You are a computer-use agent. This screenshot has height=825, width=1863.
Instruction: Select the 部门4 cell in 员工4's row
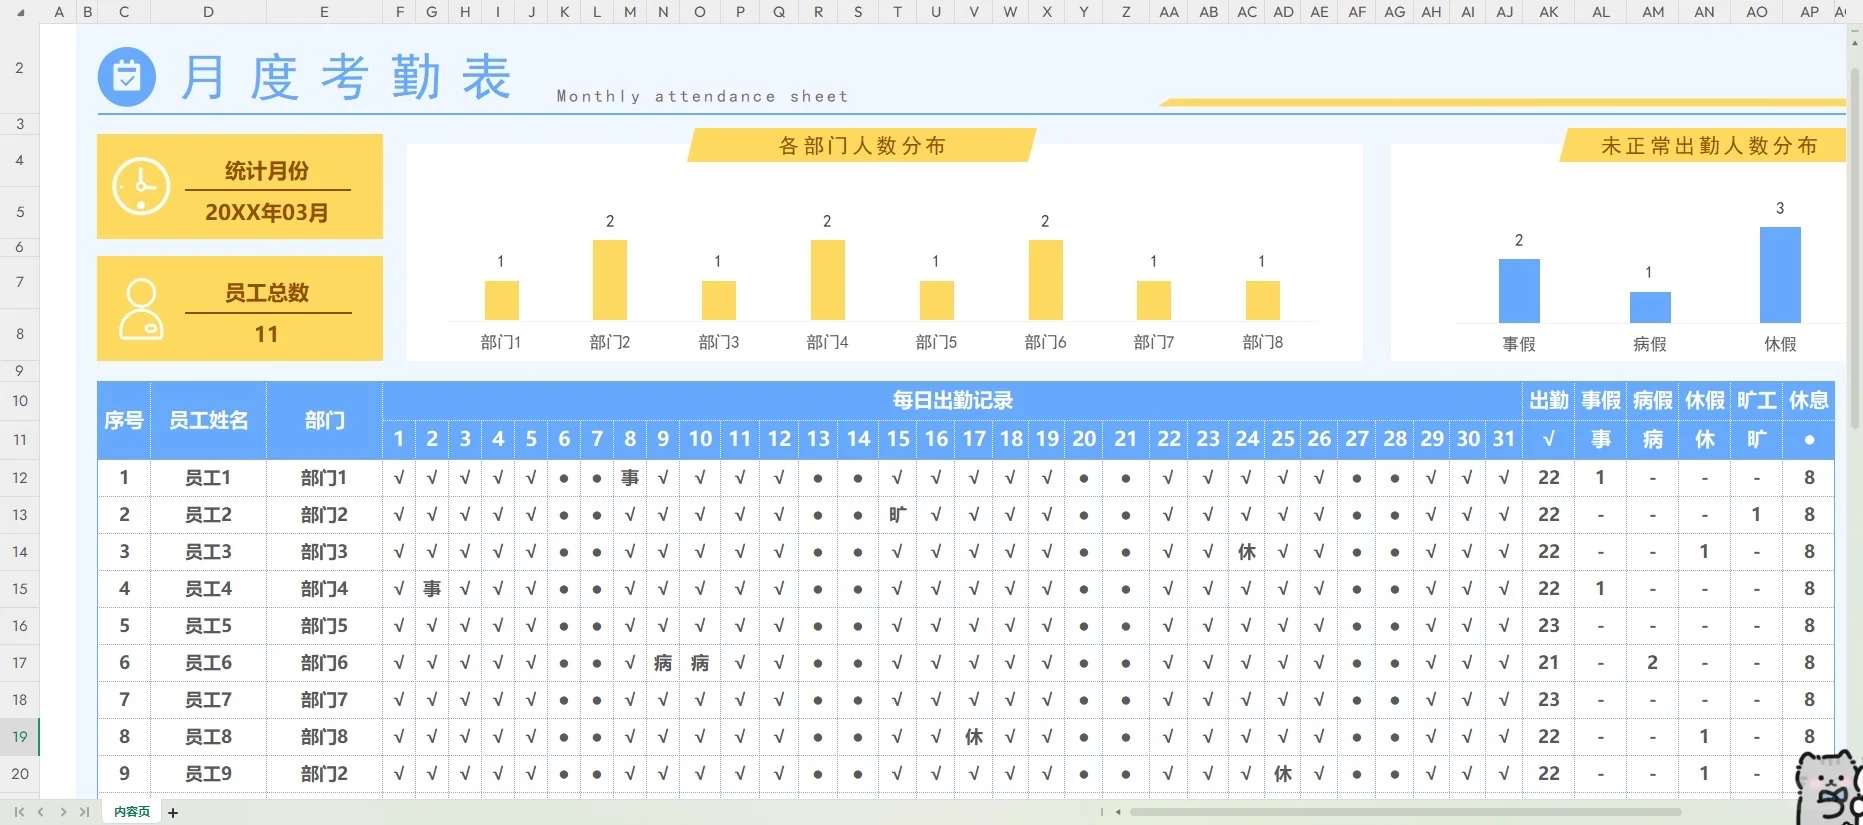(x=324, y=589)
